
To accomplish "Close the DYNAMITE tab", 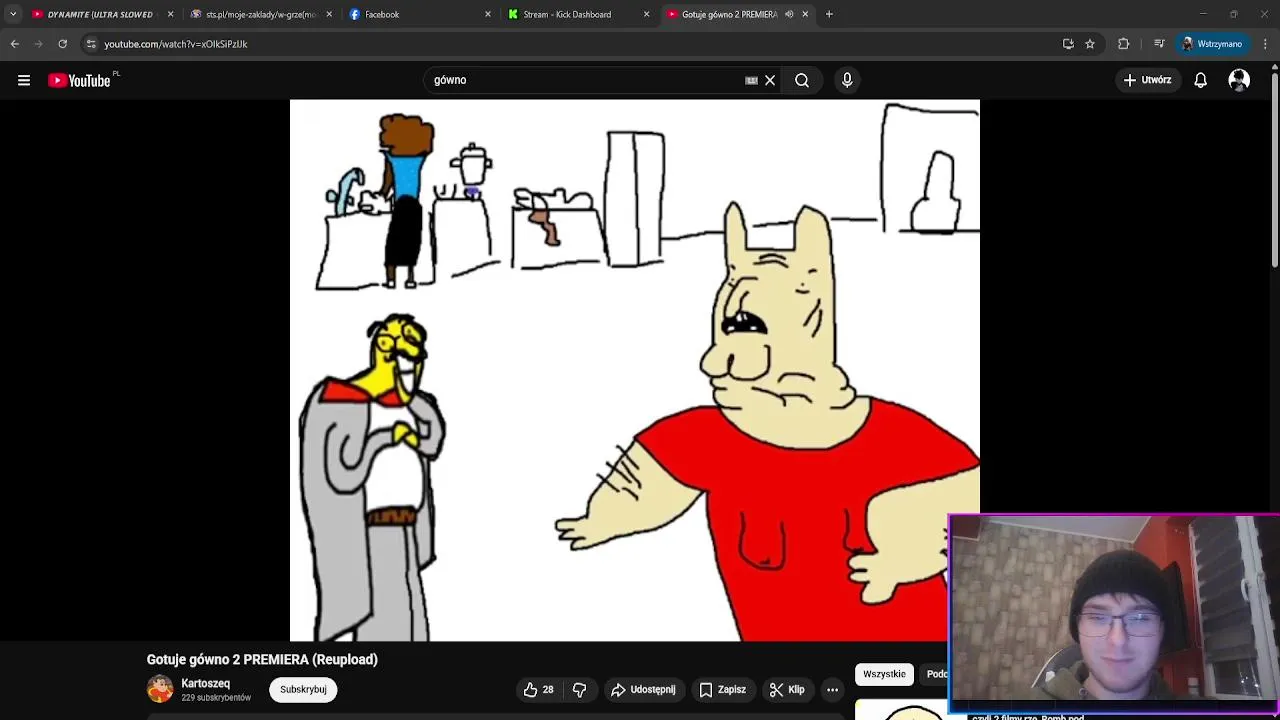I will coord(170,14).
